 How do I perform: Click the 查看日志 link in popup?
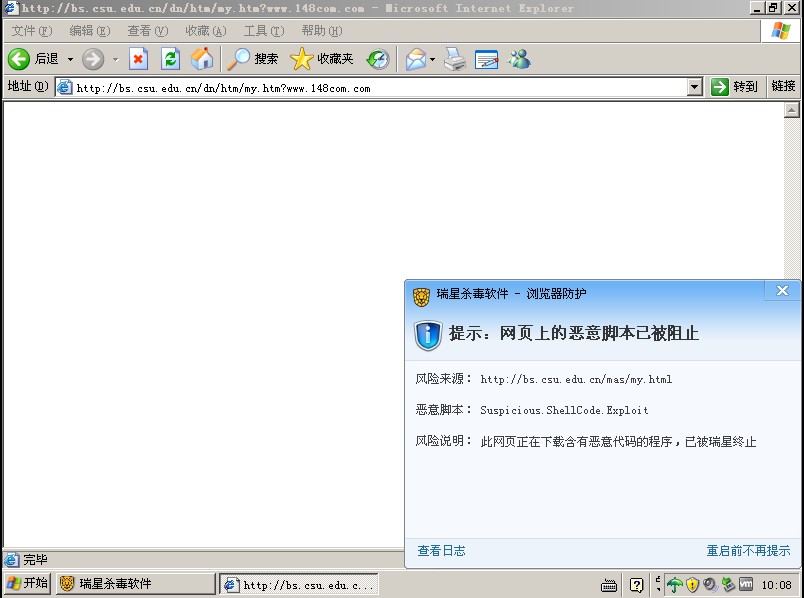coord(441,551)
